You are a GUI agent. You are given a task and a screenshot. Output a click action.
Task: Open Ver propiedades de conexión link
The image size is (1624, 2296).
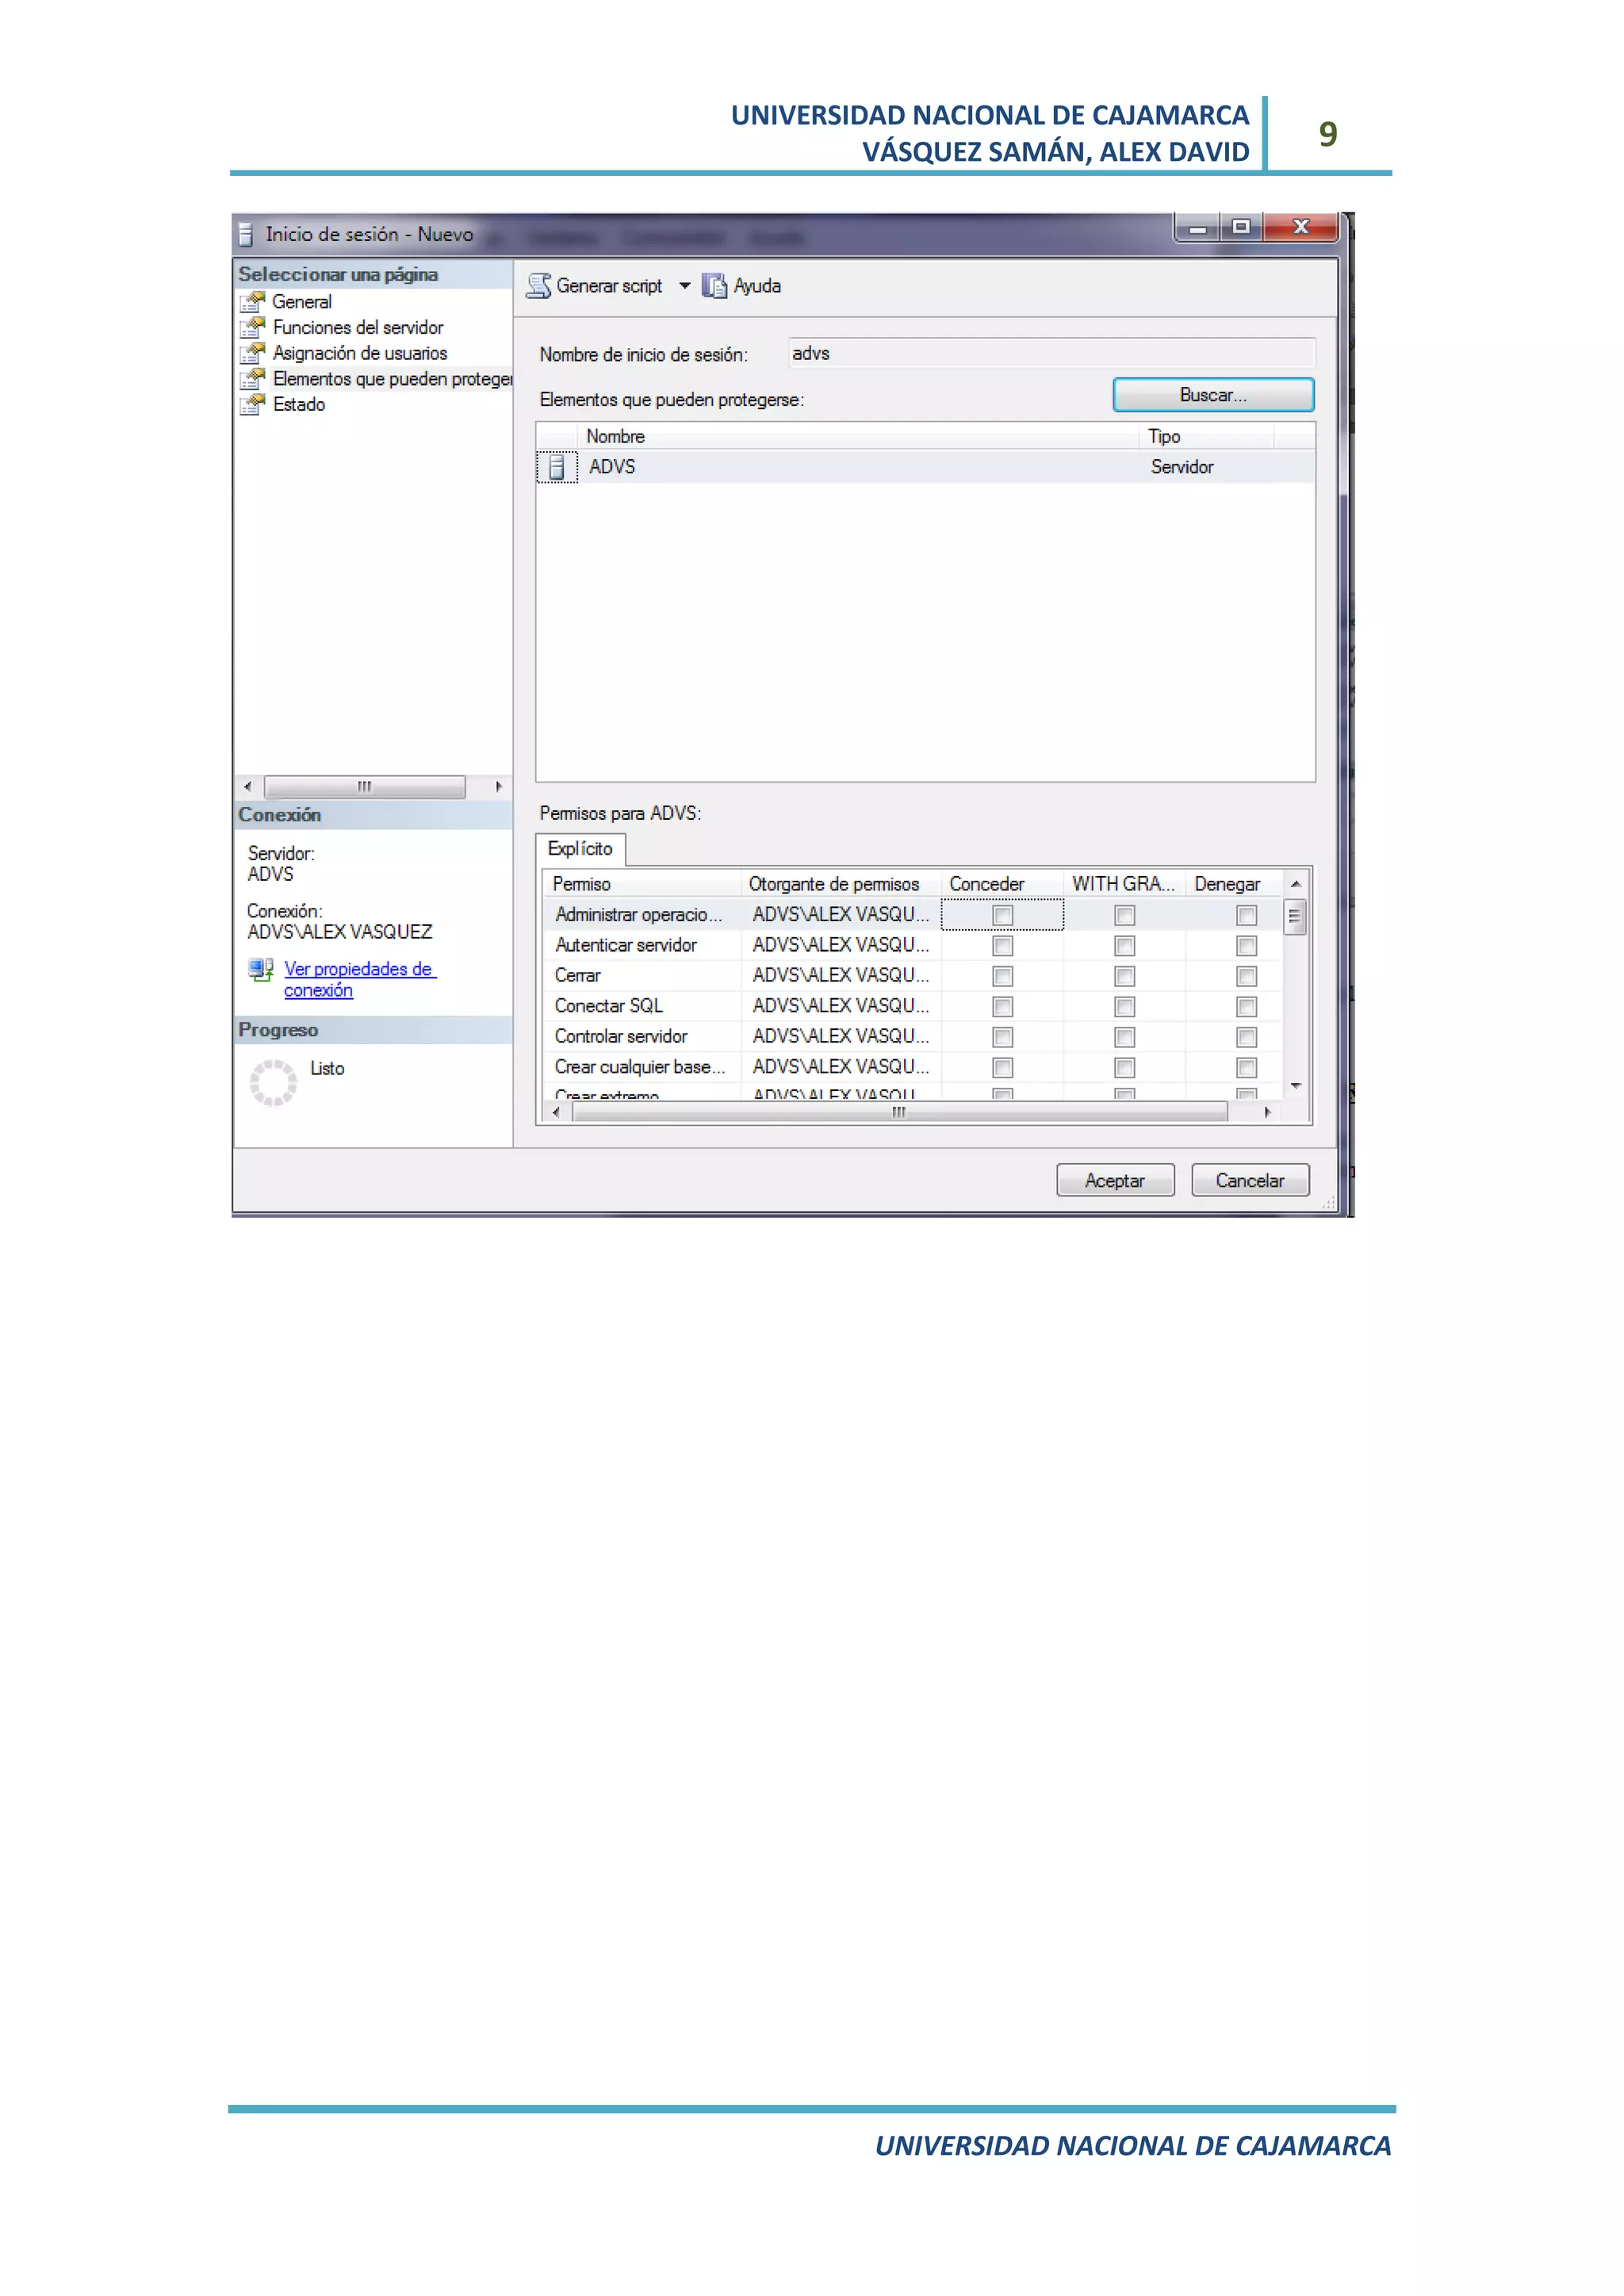[x=357, y=969]
